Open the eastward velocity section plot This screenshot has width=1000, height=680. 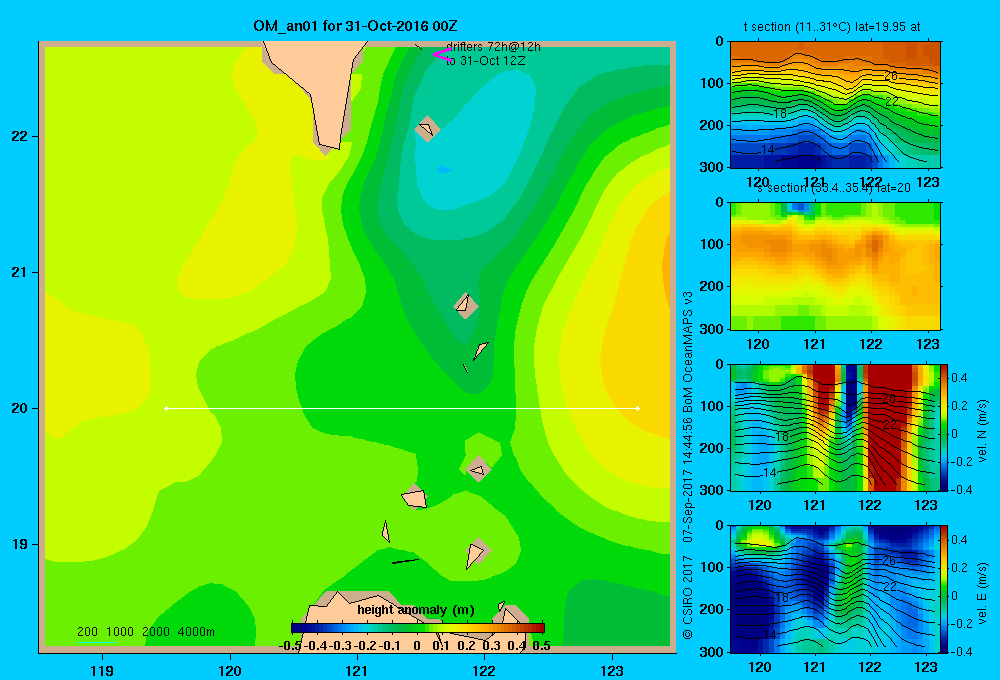[x=835, y=589]
